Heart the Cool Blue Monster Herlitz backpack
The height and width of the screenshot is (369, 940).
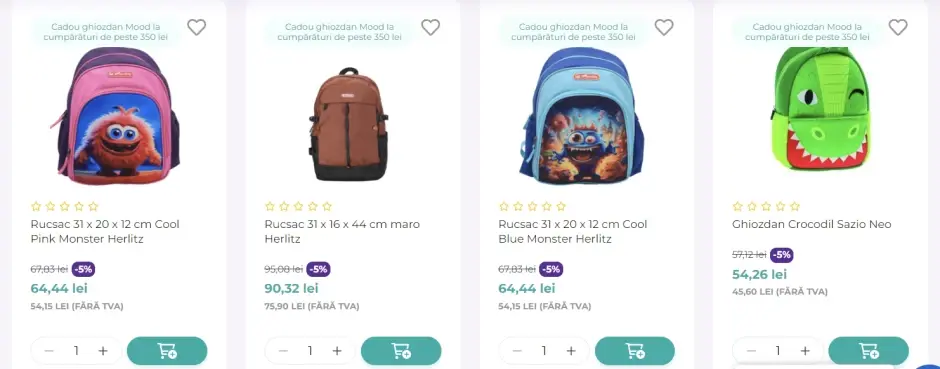[x=664, y=27]
